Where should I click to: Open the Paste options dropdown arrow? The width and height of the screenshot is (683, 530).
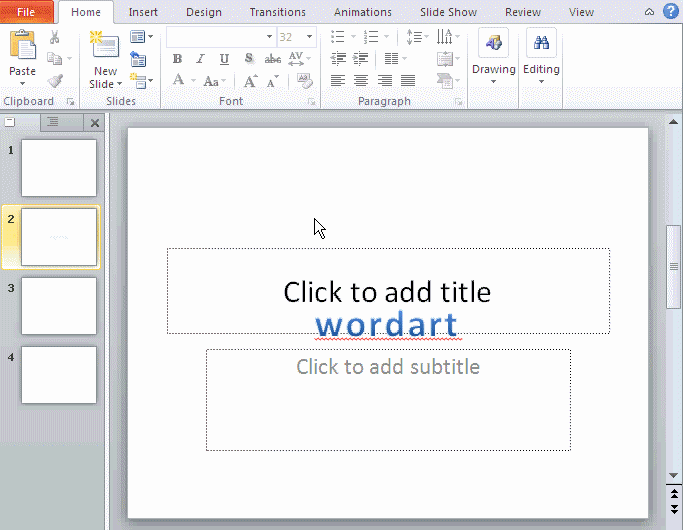tap(23, 84)
